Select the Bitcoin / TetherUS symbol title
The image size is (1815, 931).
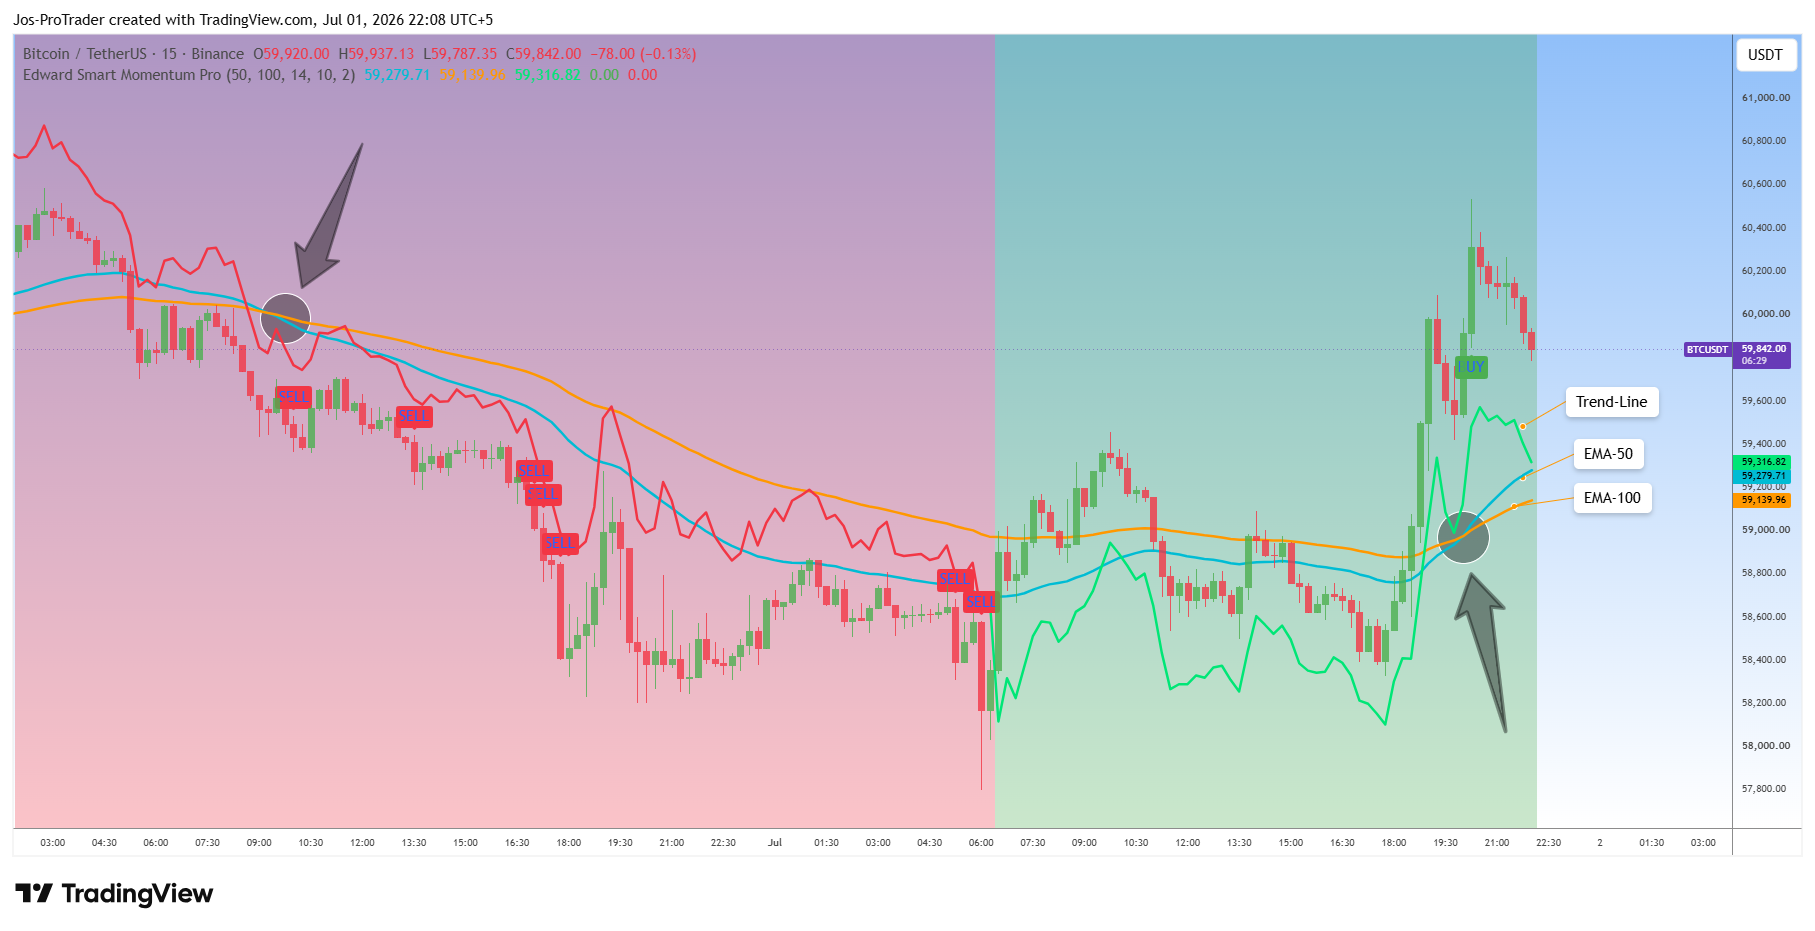(x=84, y=54)
